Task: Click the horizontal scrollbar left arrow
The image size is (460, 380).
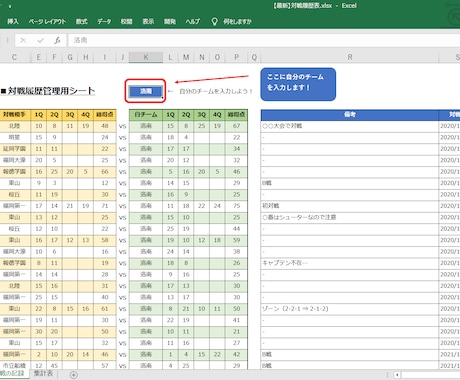Action: click(397, 375)
